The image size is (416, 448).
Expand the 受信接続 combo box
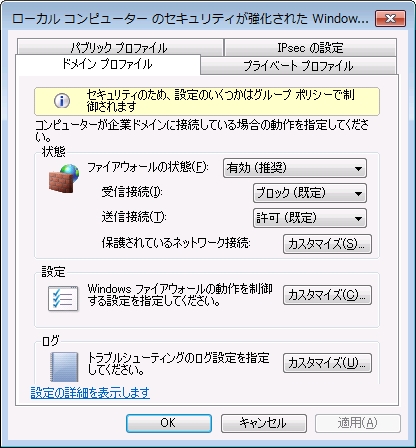point(310,193)
